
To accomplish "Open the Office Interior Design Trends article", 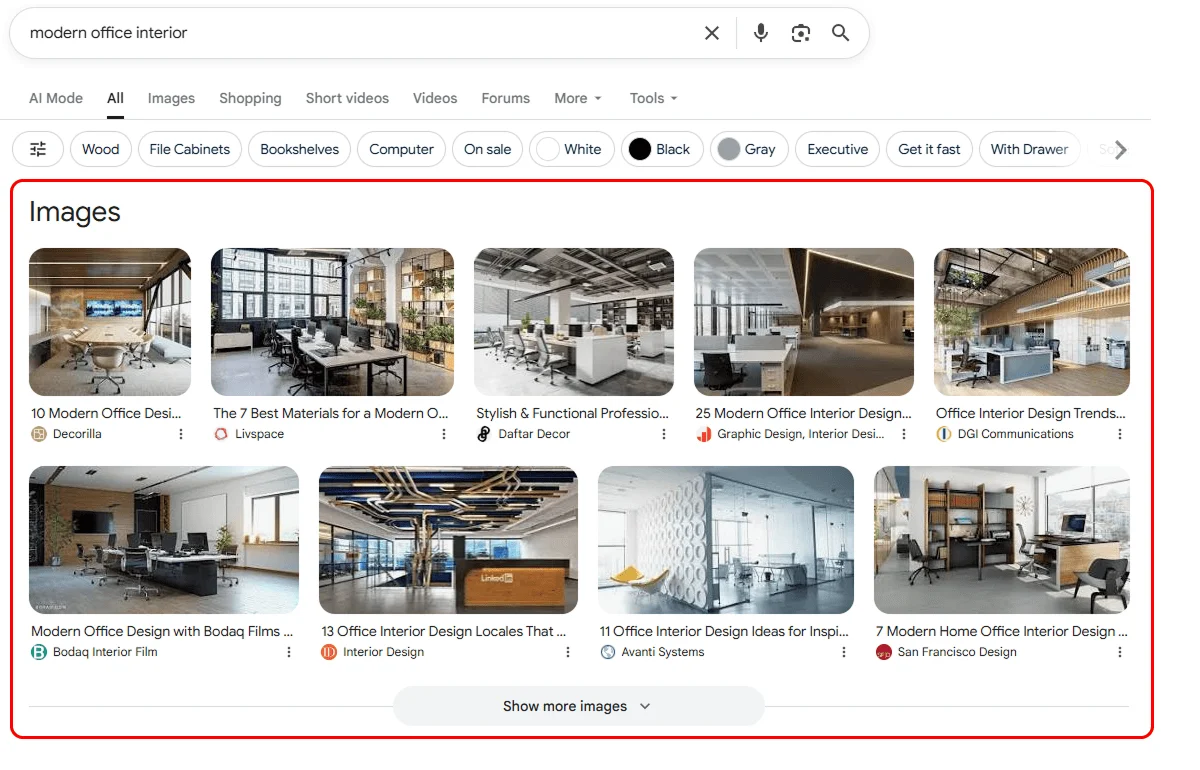I will point(1030,413).
